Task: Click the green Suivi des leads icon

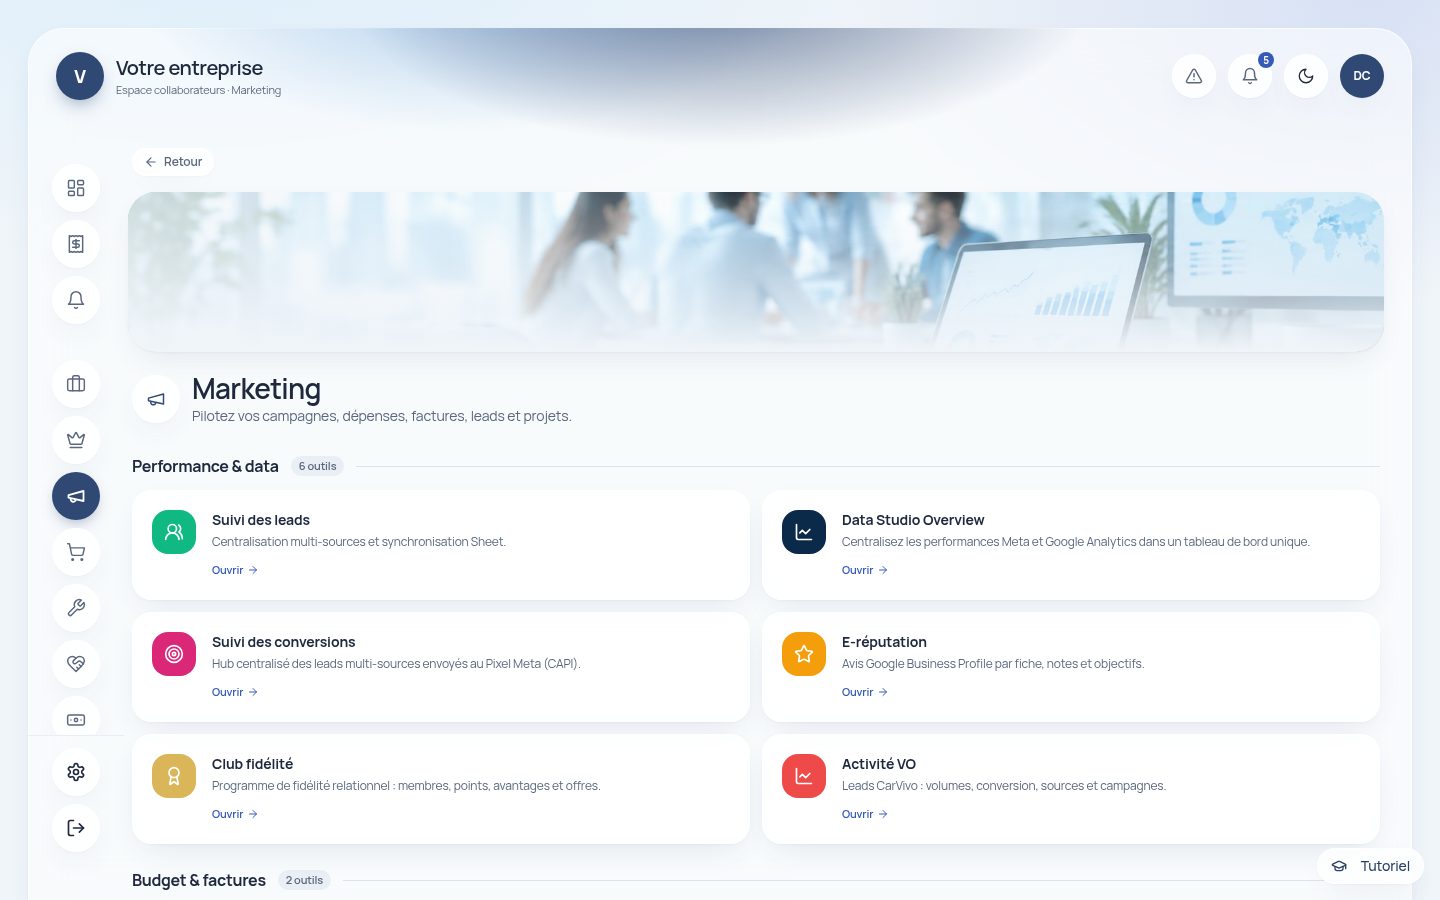Action: [x=174, y=532]
